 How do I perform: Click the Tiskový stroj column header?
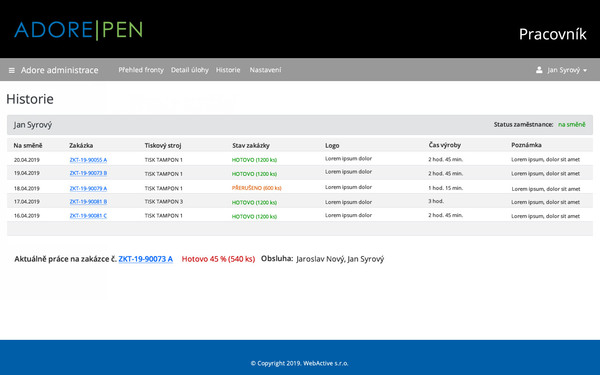click(163, 145)
